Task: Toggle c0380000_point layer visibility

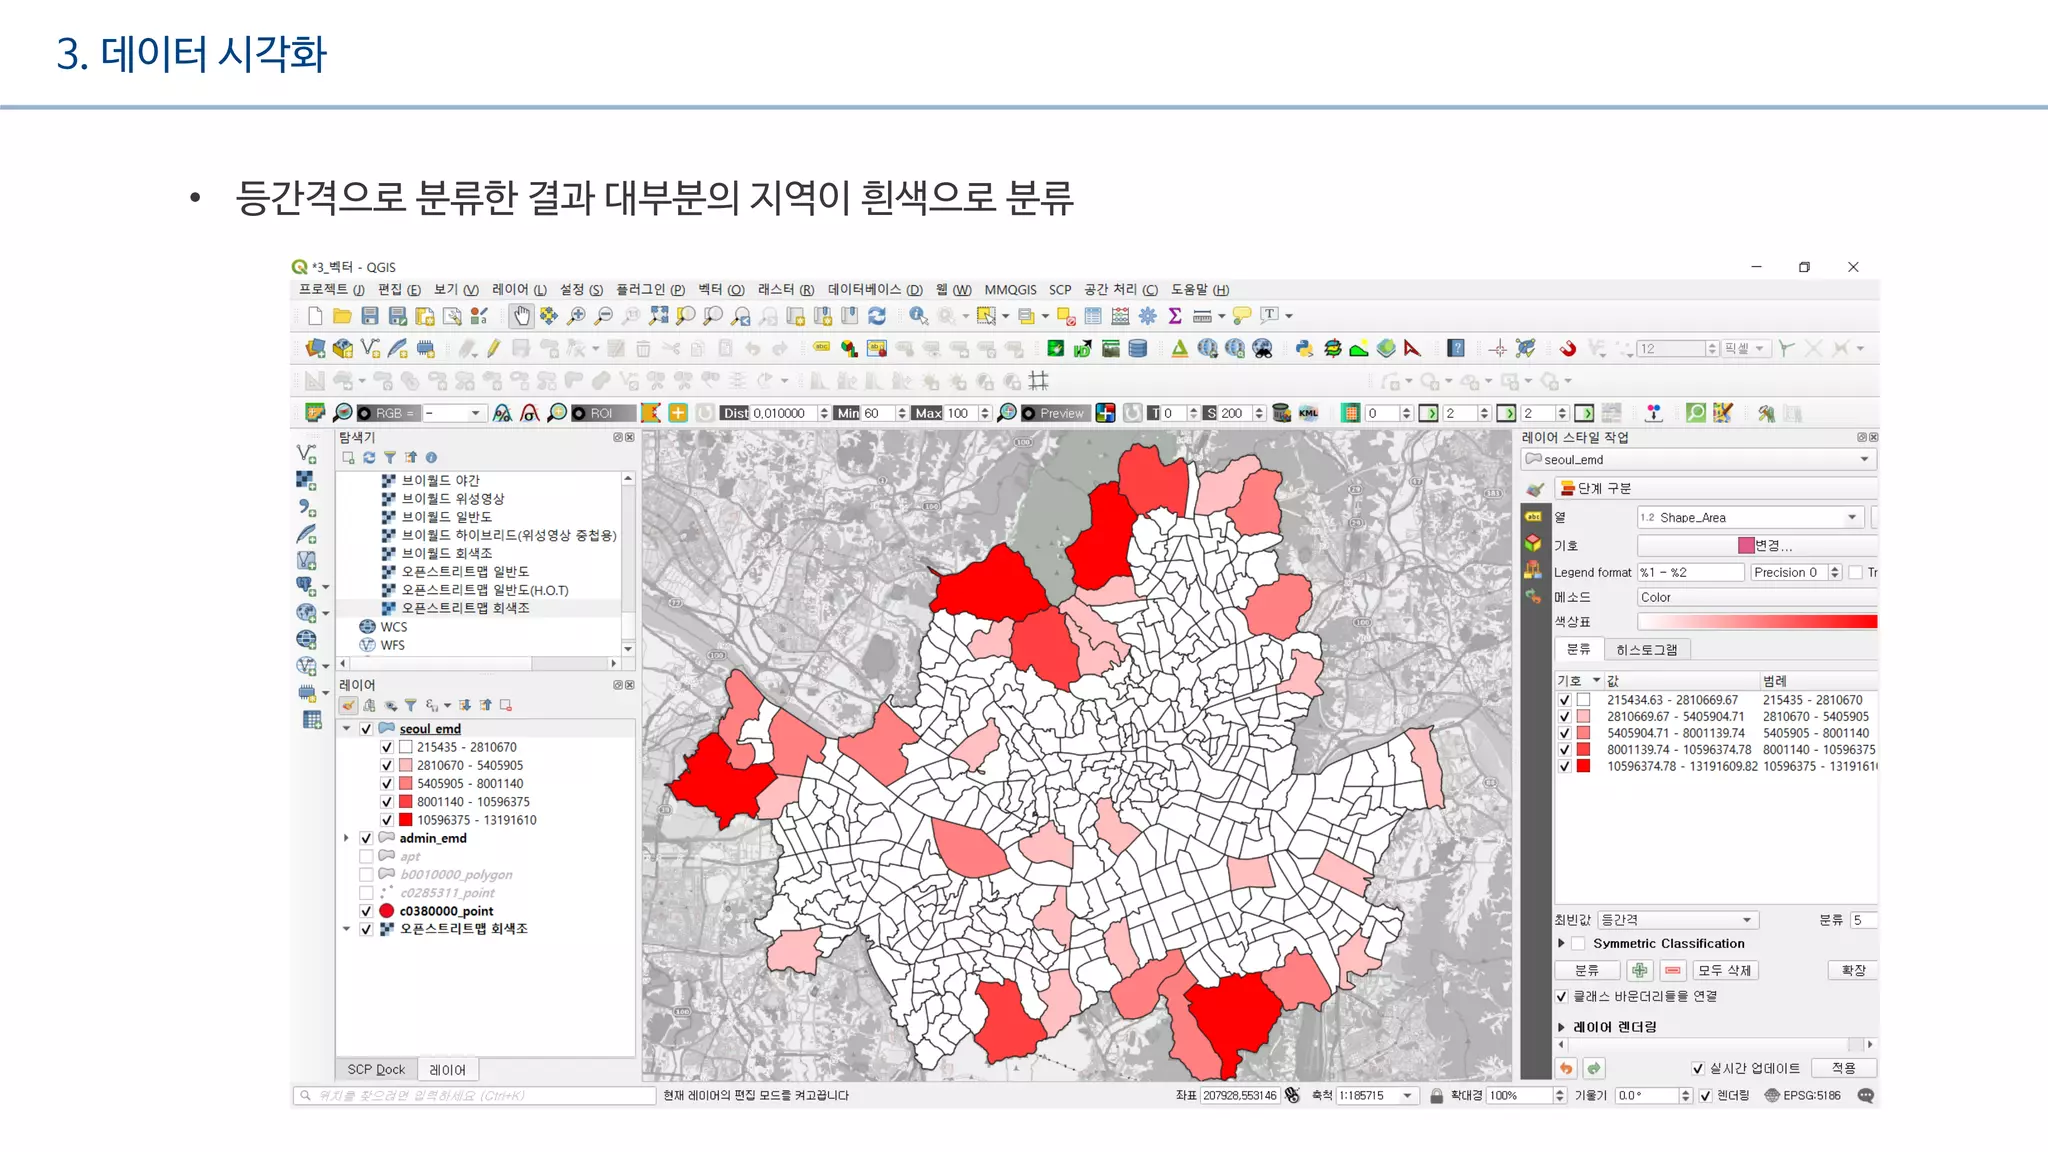Action: (366, 911)
